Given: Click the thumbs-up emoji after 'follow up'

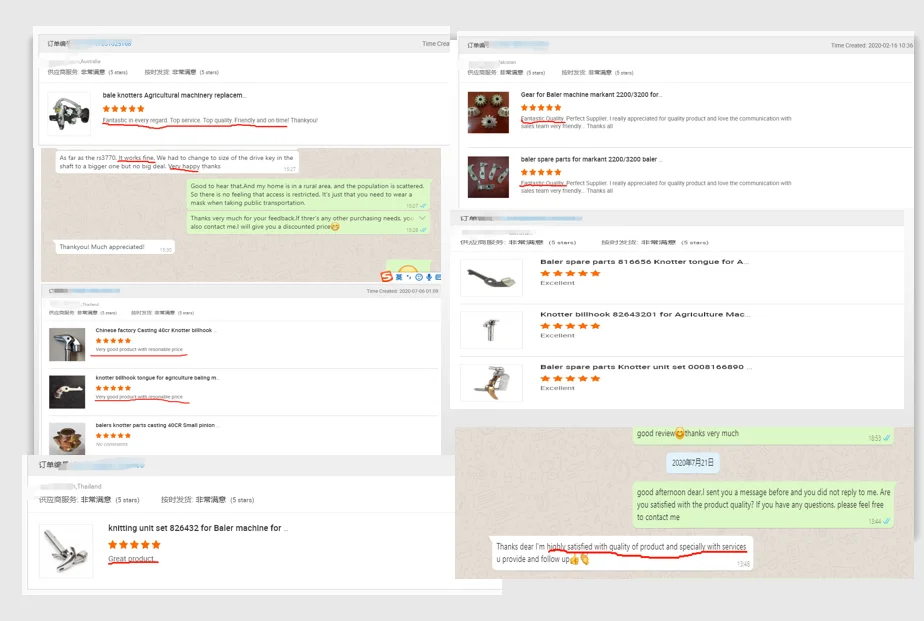Looking at the screenshot, I should click(574, 559).
